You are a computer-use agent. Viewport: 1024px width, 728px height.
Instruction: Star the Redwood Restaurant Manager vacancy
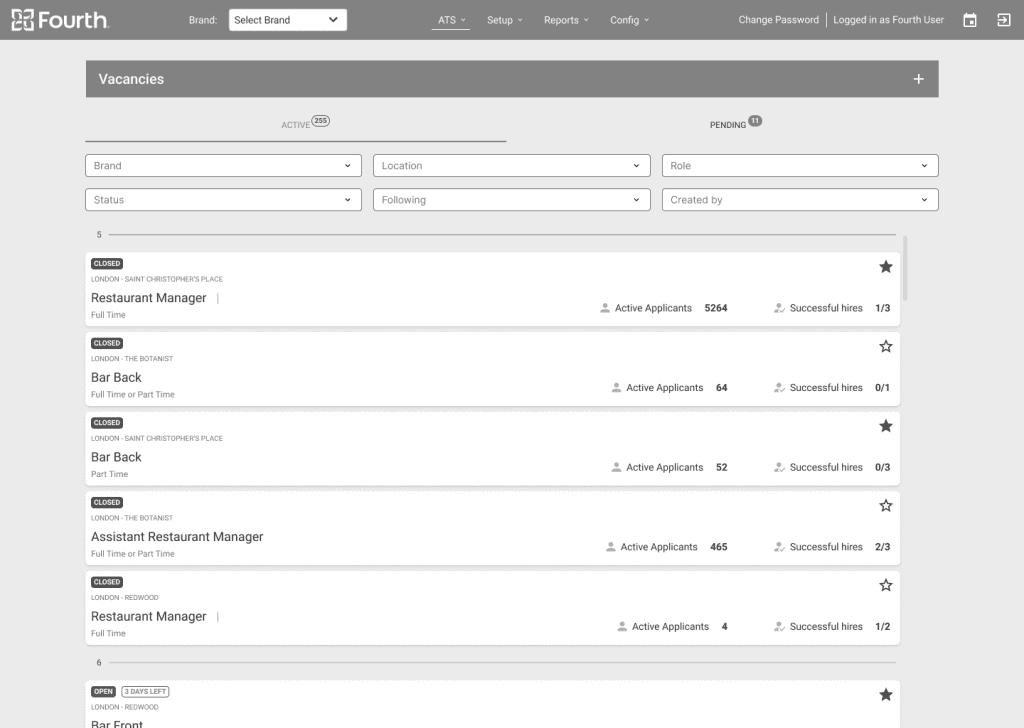[x=885, y=585]
